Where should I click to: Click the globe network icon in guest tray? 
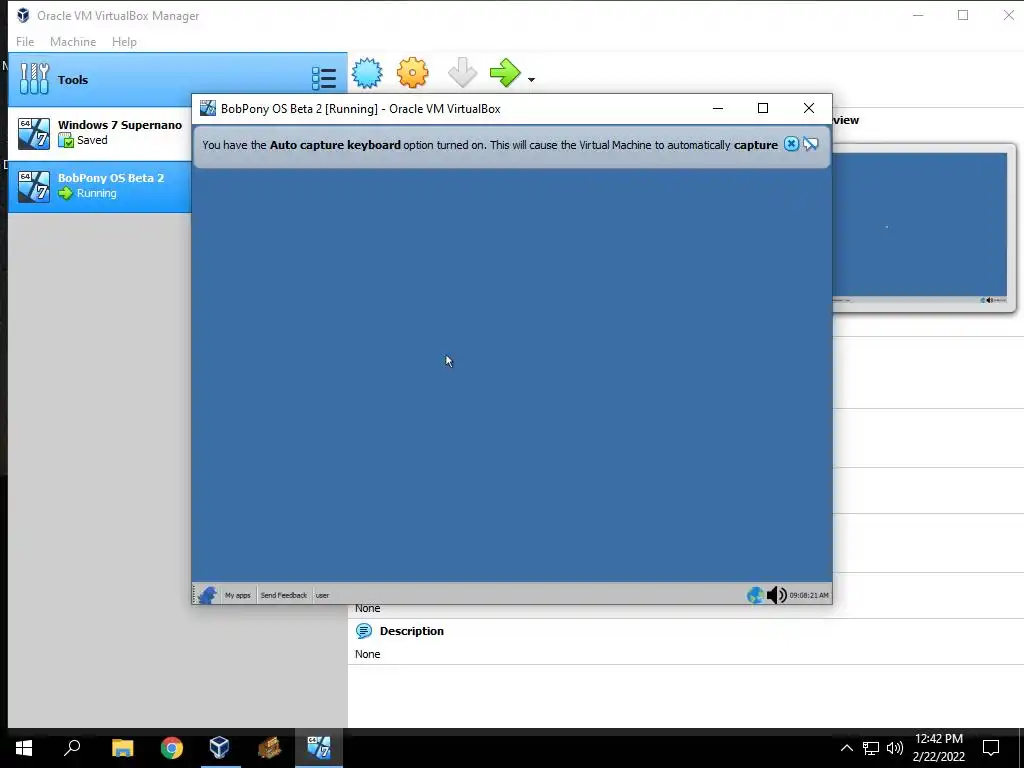tap(755, 595)
